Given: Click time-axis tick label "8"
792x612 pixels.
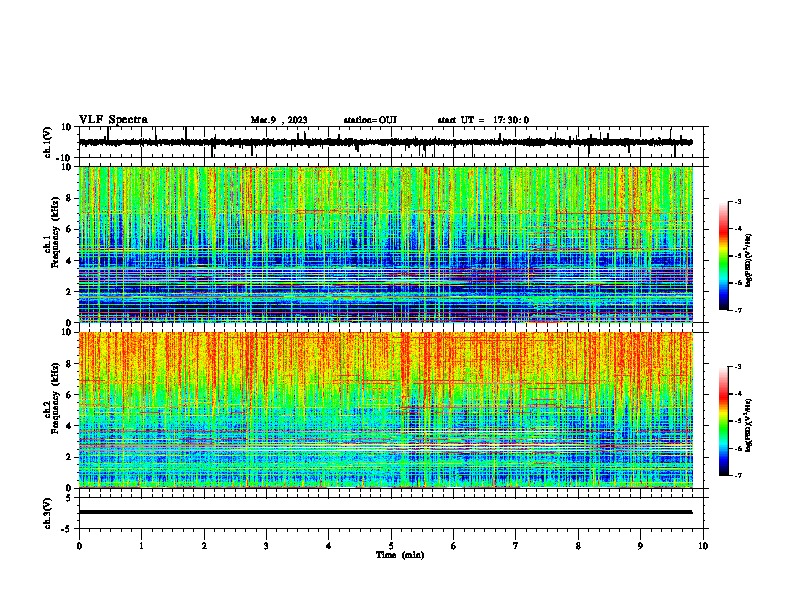Looking at the screenshot, I should tap(578, 546).
